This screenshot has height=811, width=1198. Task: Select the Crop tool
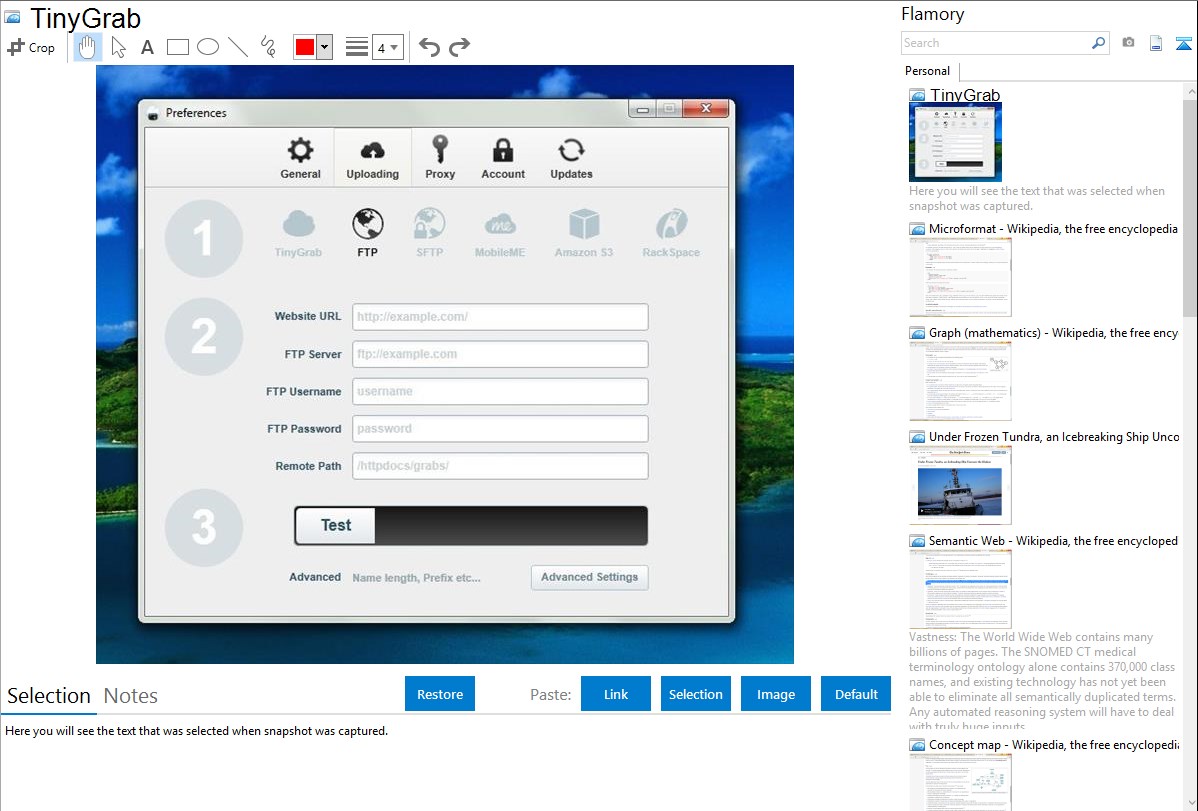[x=31, y=47]
